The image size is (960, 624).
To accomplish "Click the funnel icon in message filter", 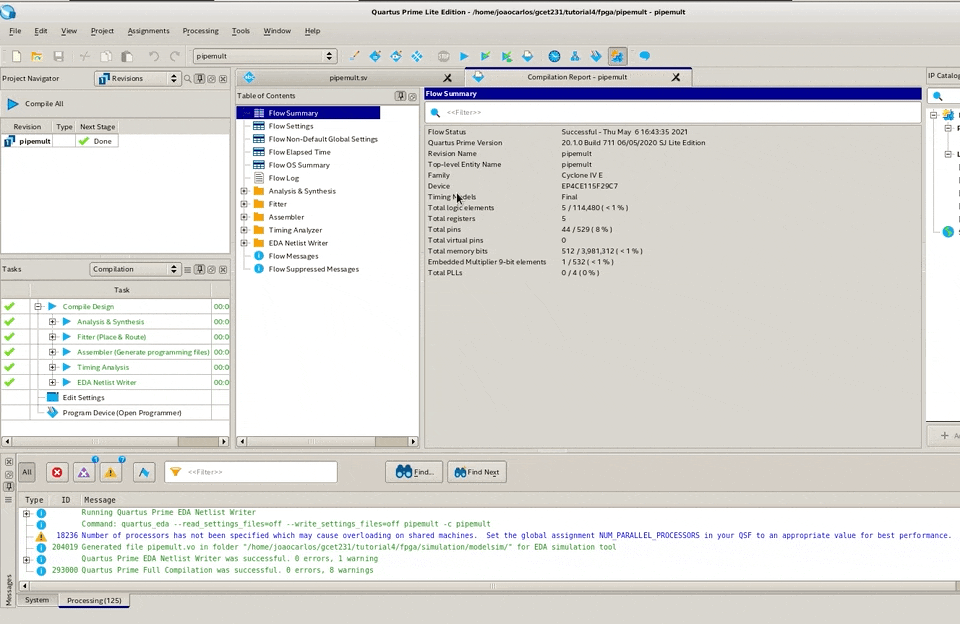I will 176,472.
